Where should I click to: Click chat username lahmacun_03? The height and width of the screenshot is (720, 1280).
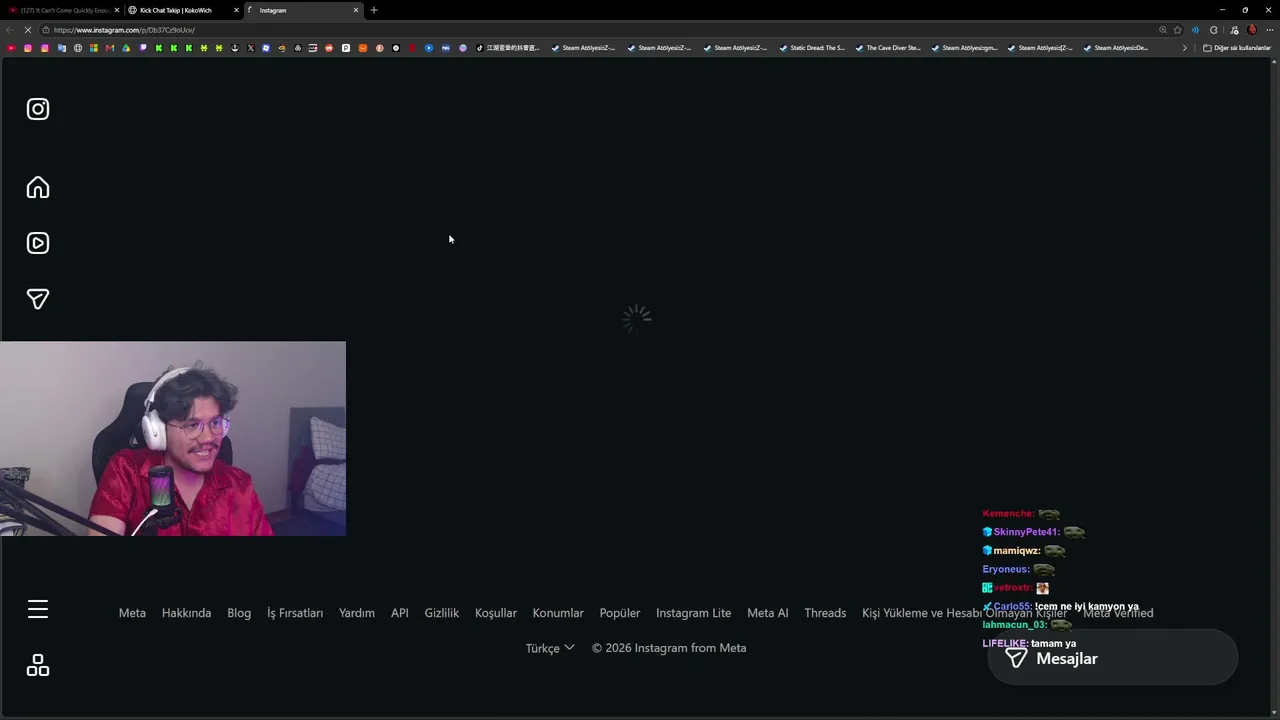click(1015, 625)
